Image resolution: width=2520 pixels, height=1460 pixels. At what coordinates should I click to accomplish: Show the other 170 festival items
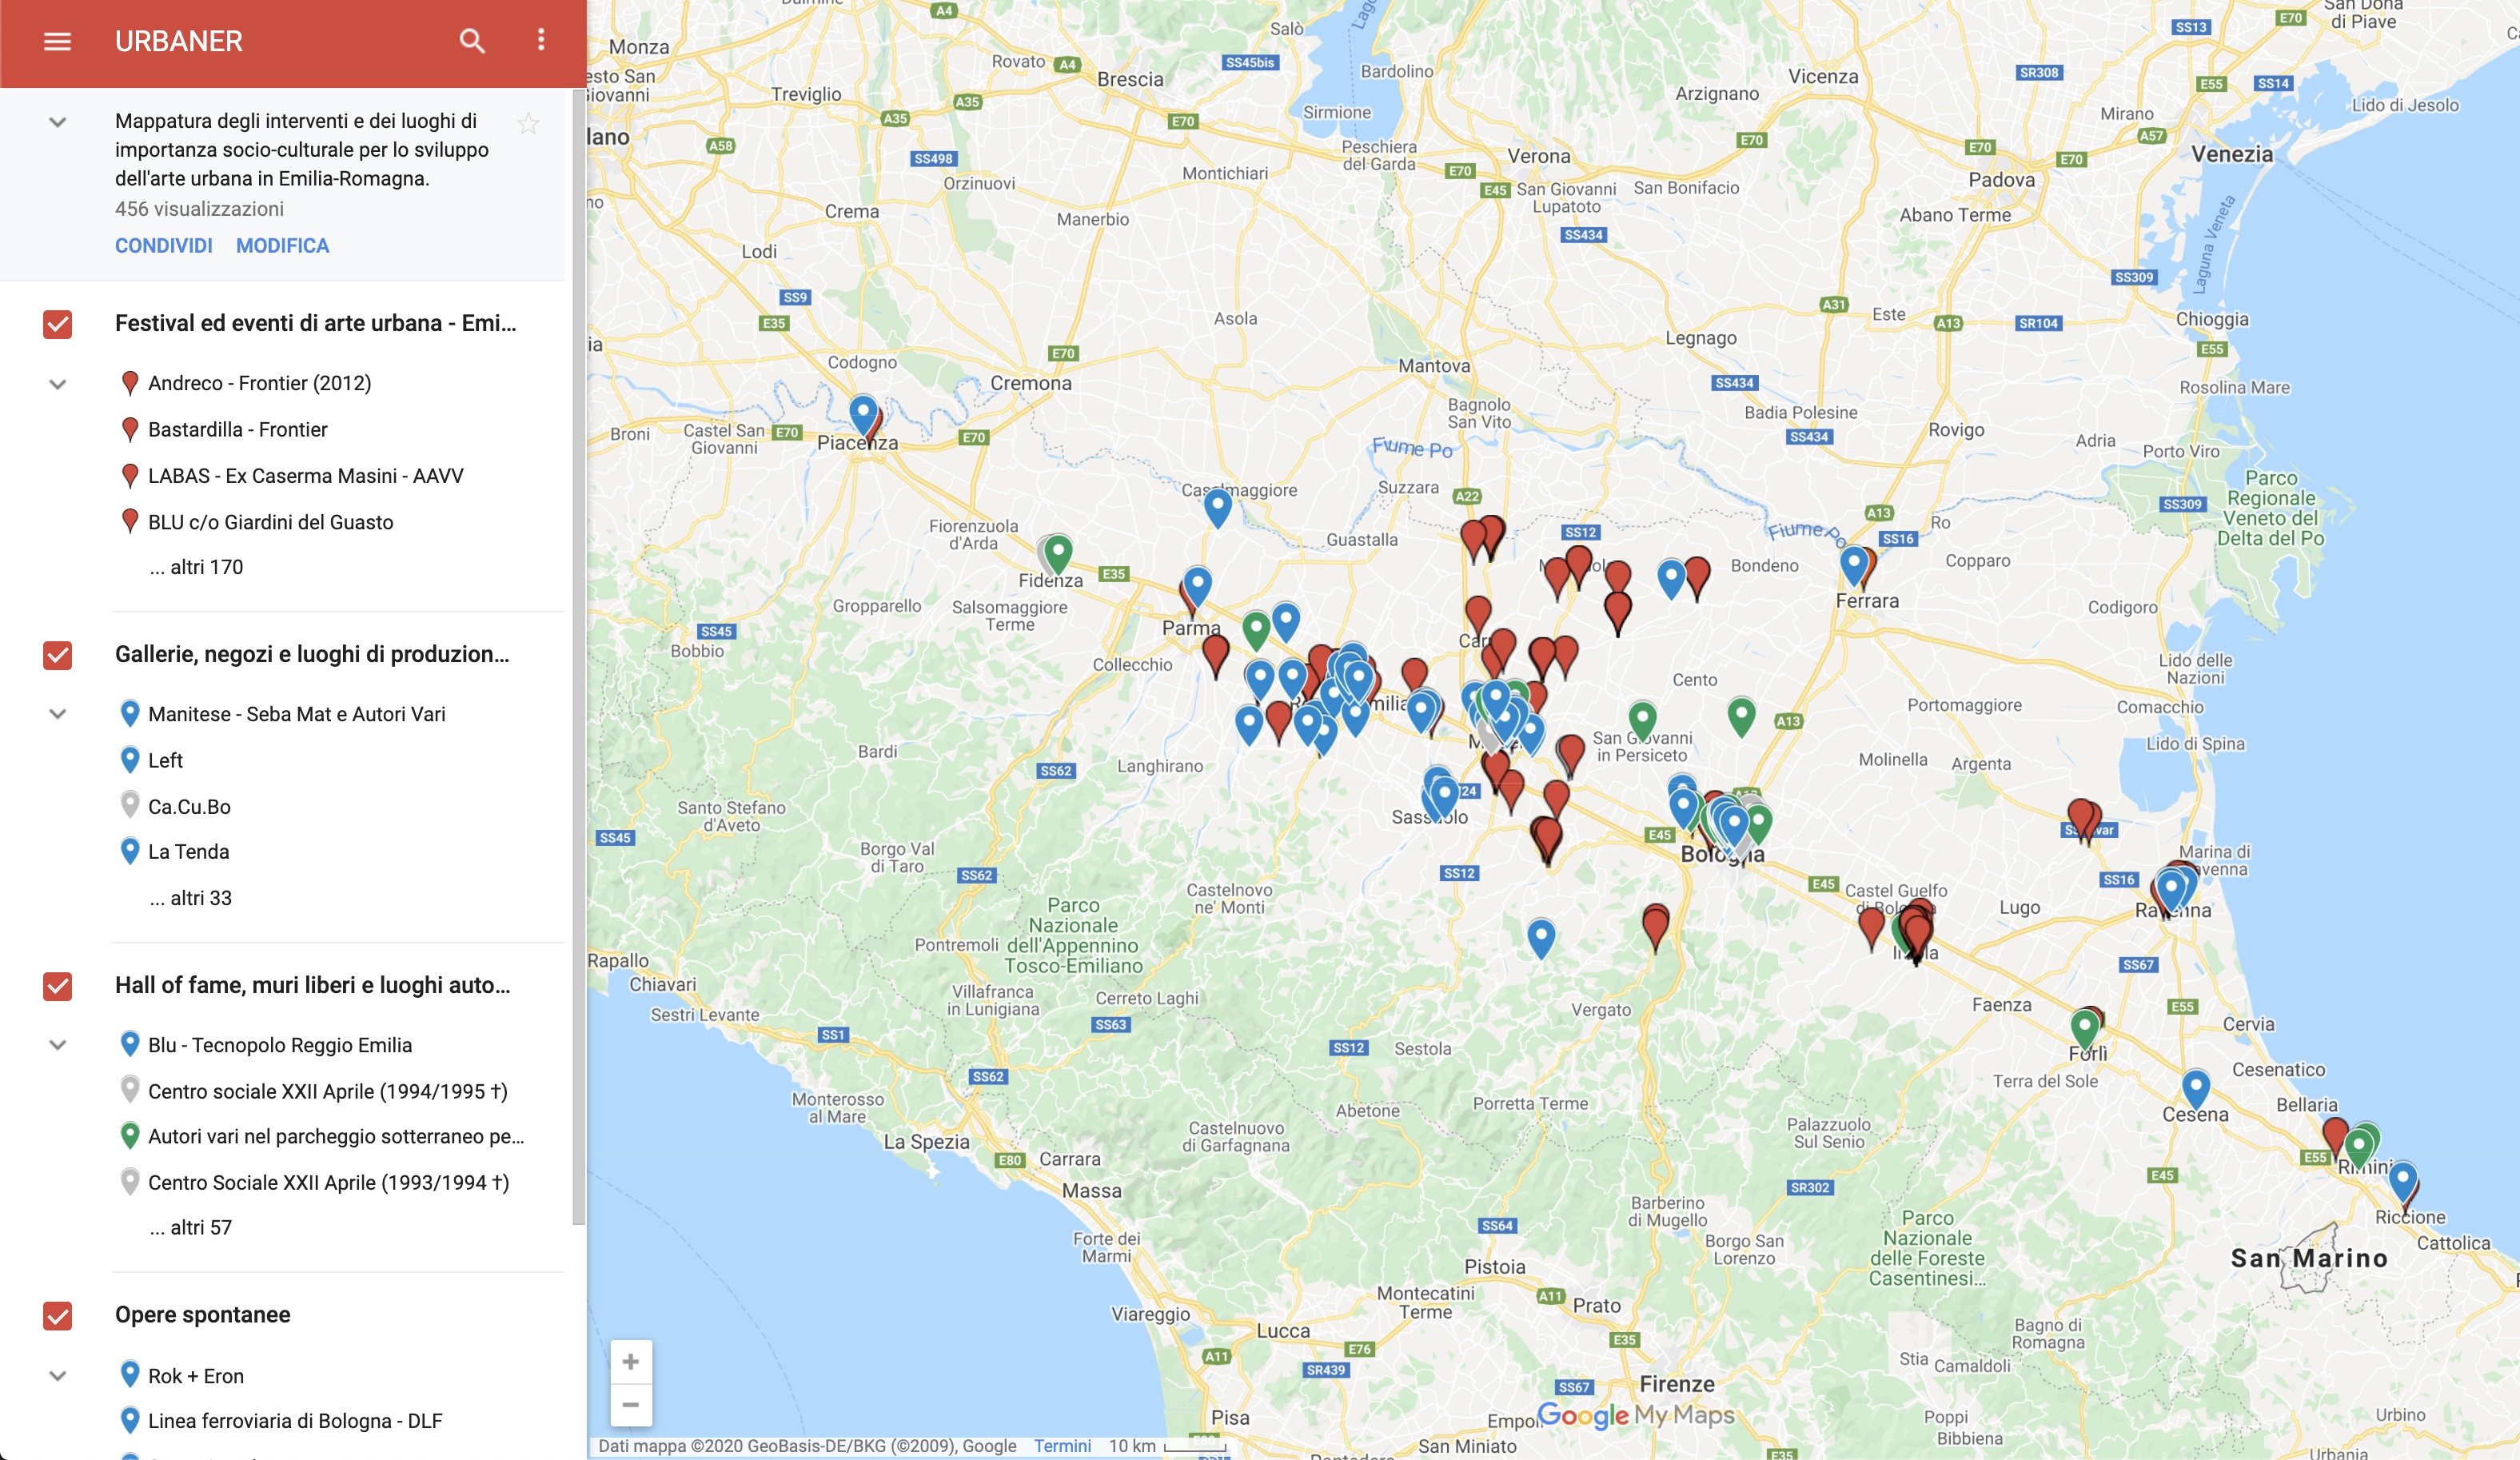tap(196, 567)
